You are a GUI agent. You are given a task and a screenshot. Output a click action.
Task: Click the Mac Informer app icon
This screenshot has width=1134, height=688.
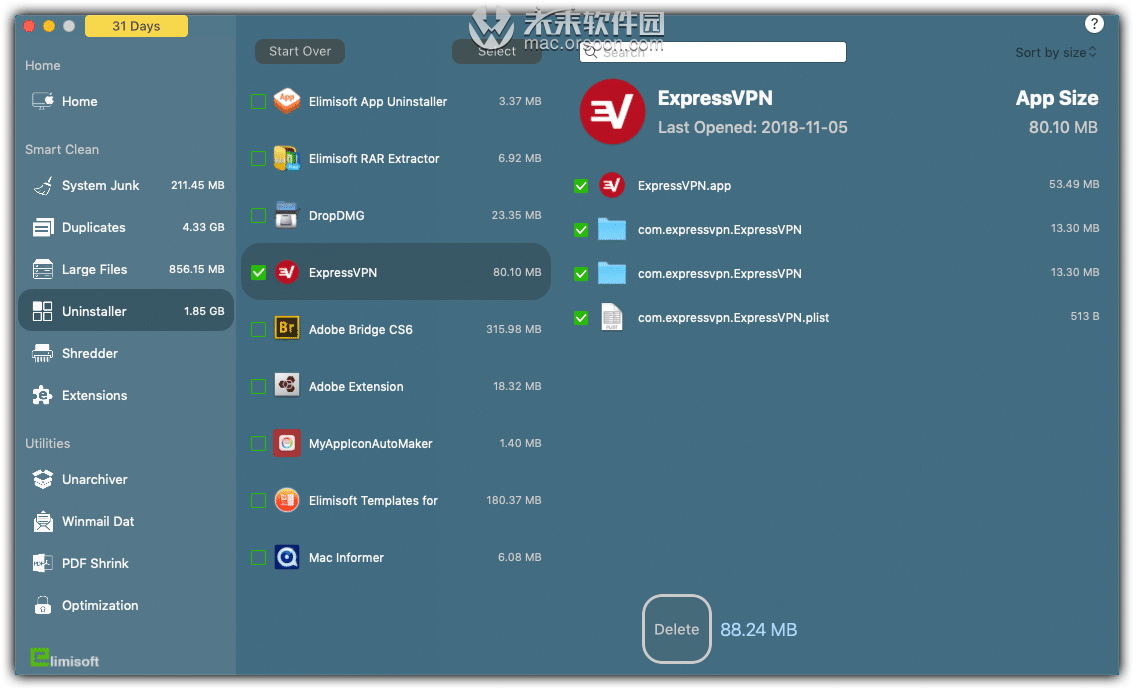tap(287, 558)
